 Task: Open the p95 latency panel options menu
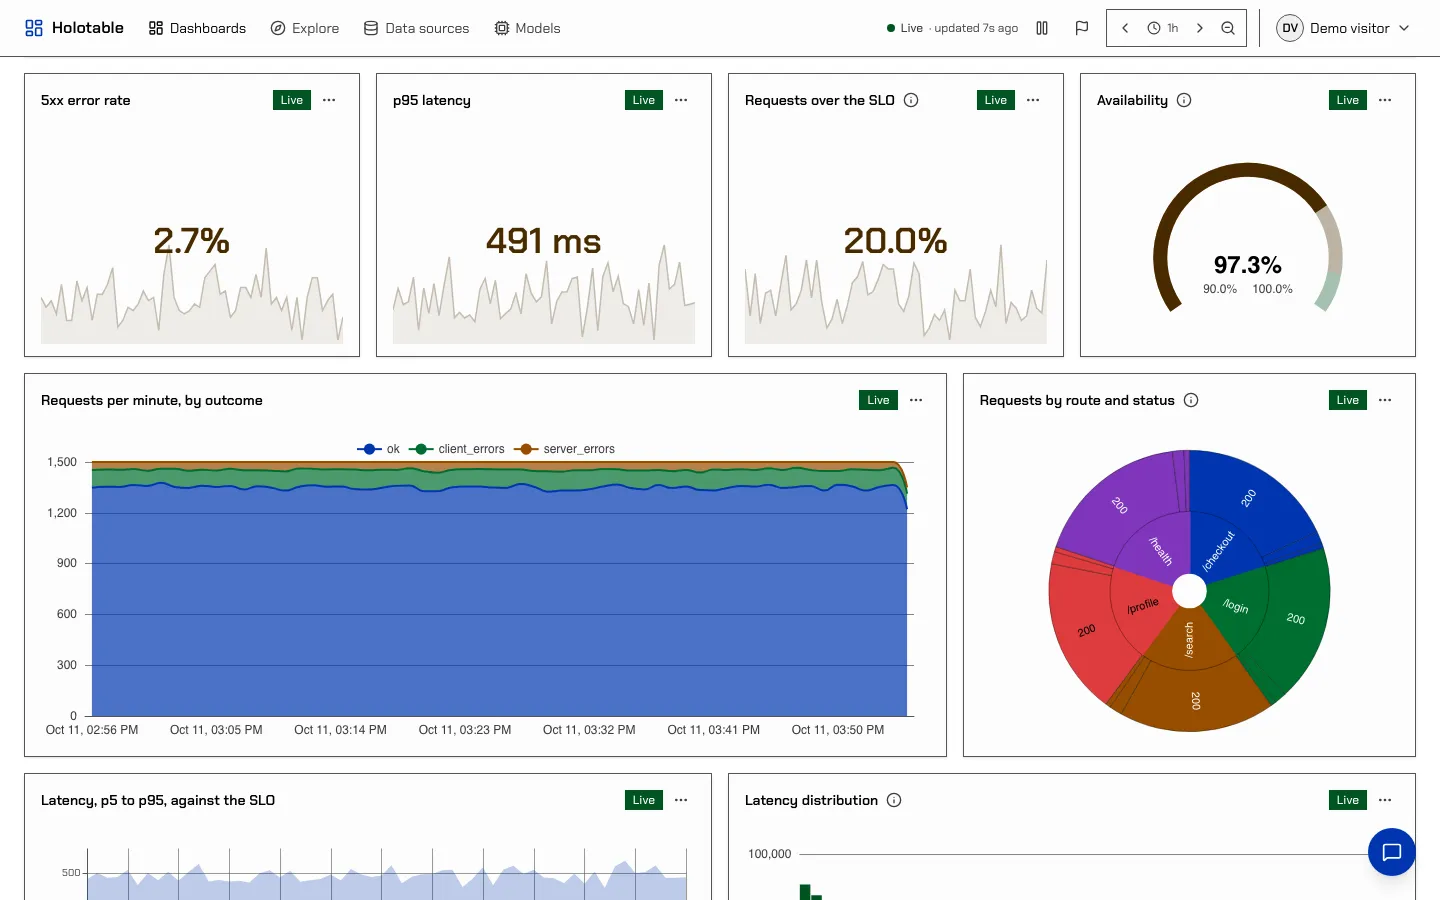click(x=681, y=100)
